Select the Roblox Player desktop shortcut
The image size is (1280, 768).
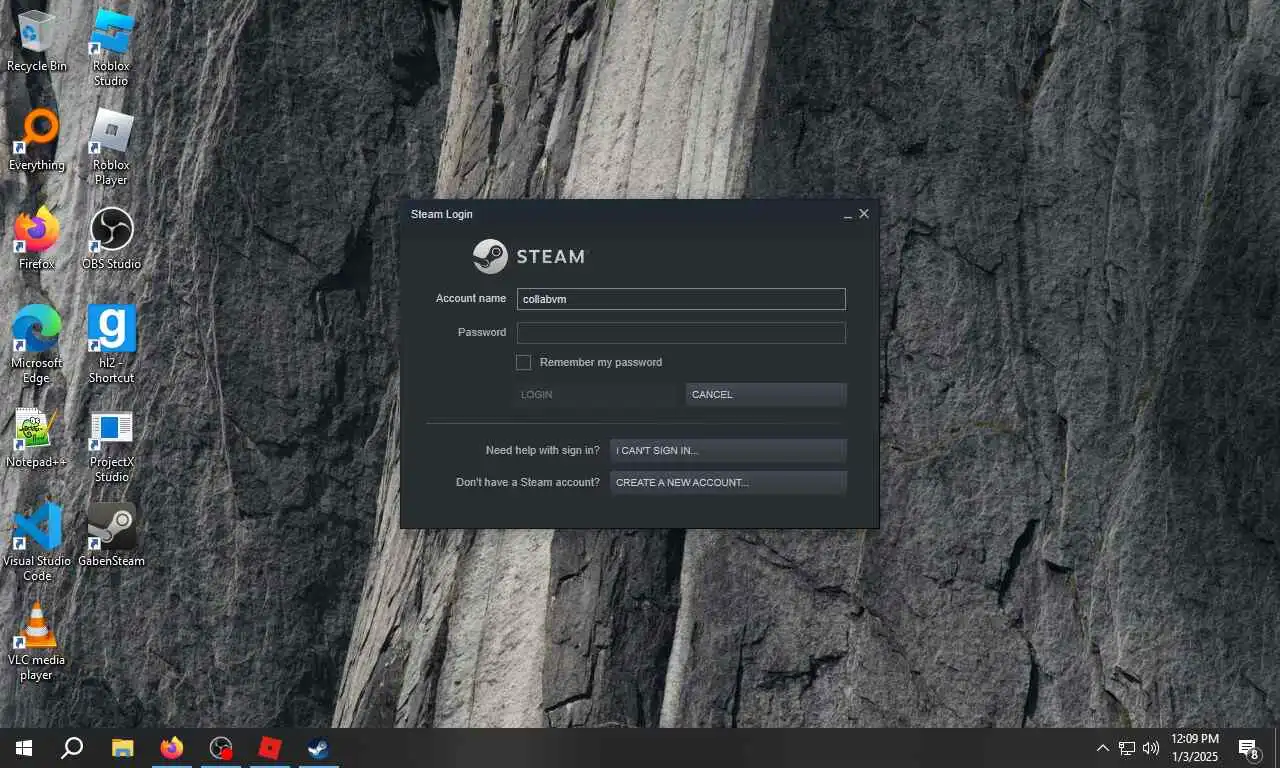111,147
